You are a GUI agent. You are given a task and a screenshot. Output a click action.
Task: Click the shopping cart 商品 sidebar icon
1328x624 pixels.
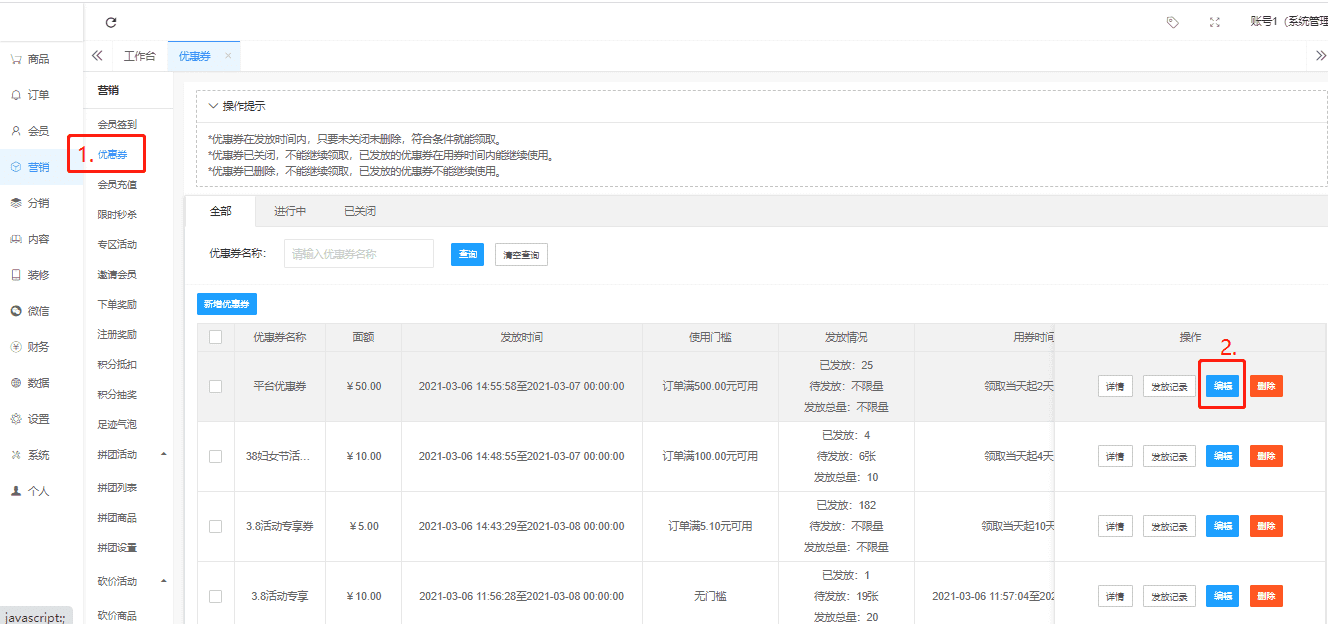16,59
